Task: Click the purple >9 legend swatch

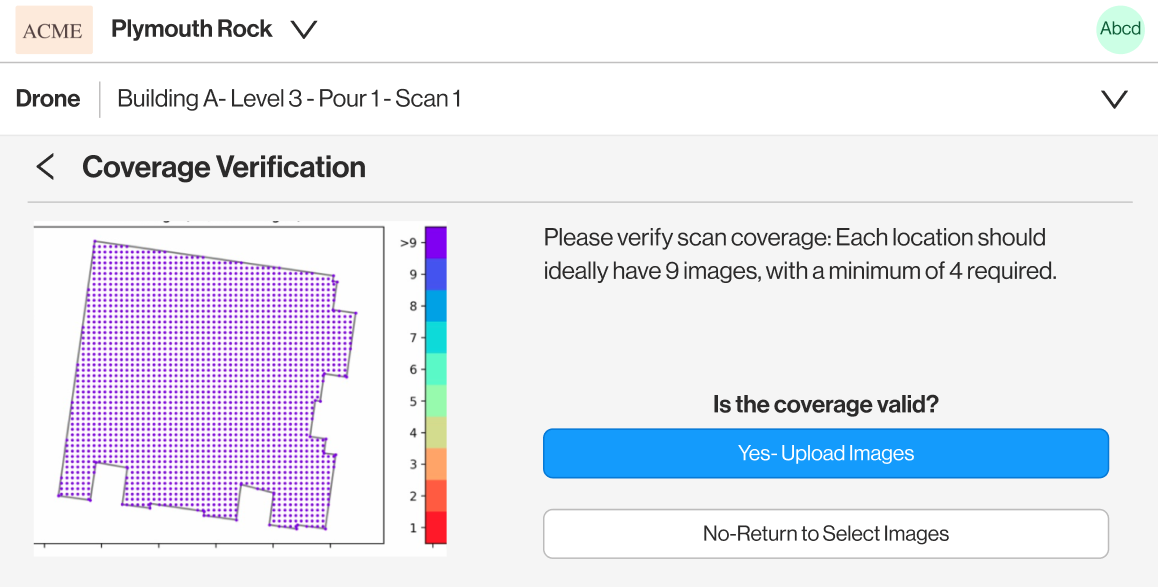Action: tap(436, 243)
